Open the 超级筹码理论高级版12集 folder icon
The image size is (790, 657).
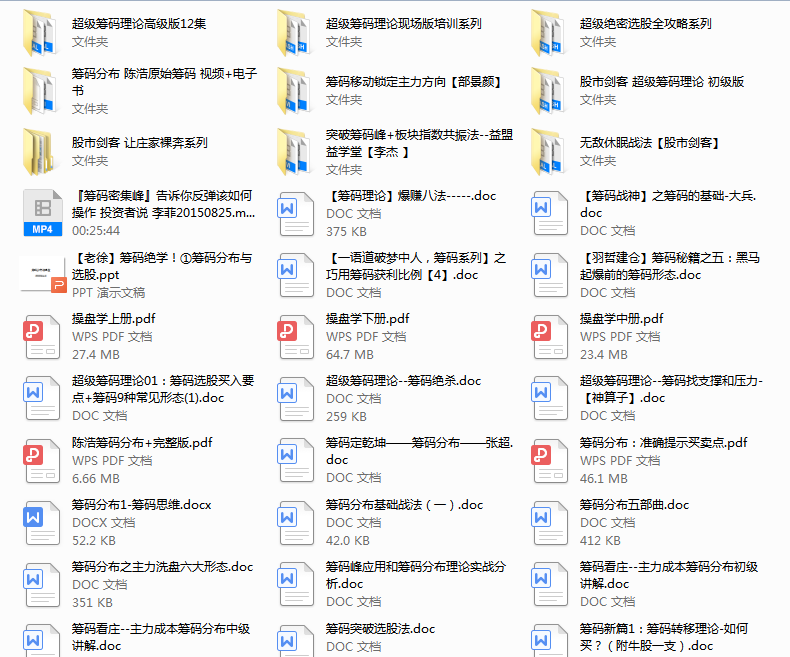click(41, 32)
